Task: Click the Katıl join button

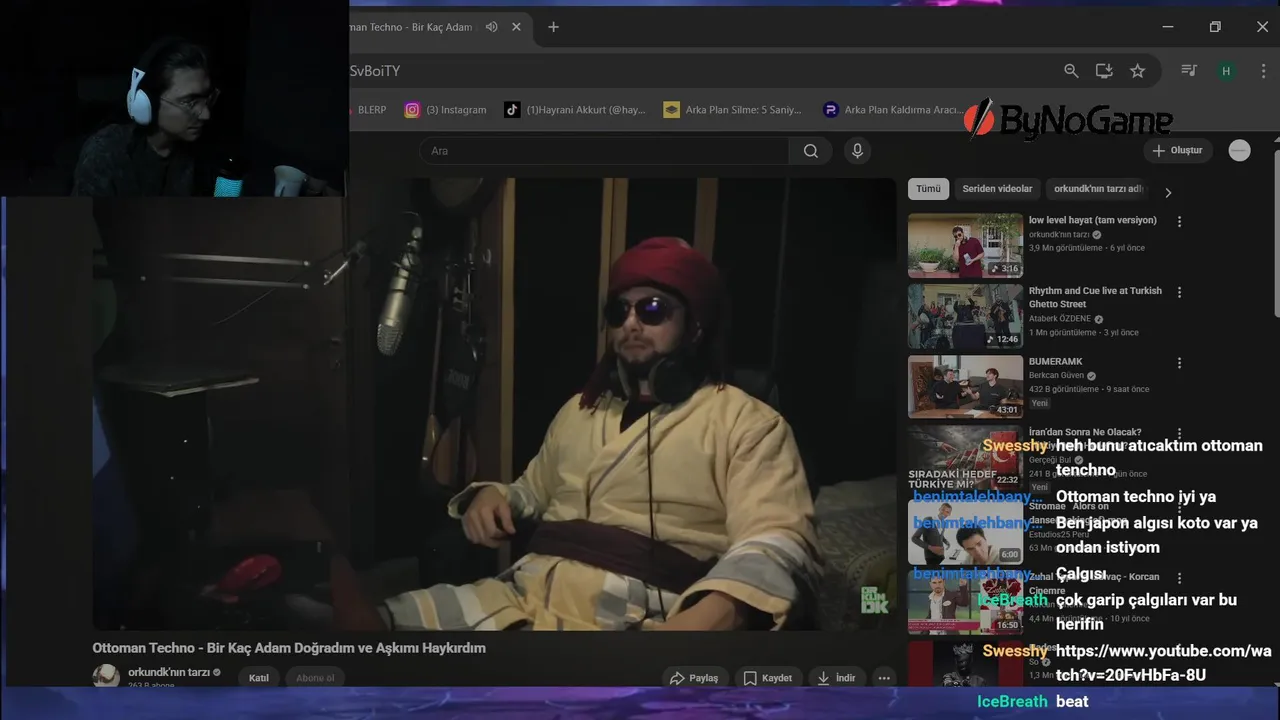Action: coord(259,678)
